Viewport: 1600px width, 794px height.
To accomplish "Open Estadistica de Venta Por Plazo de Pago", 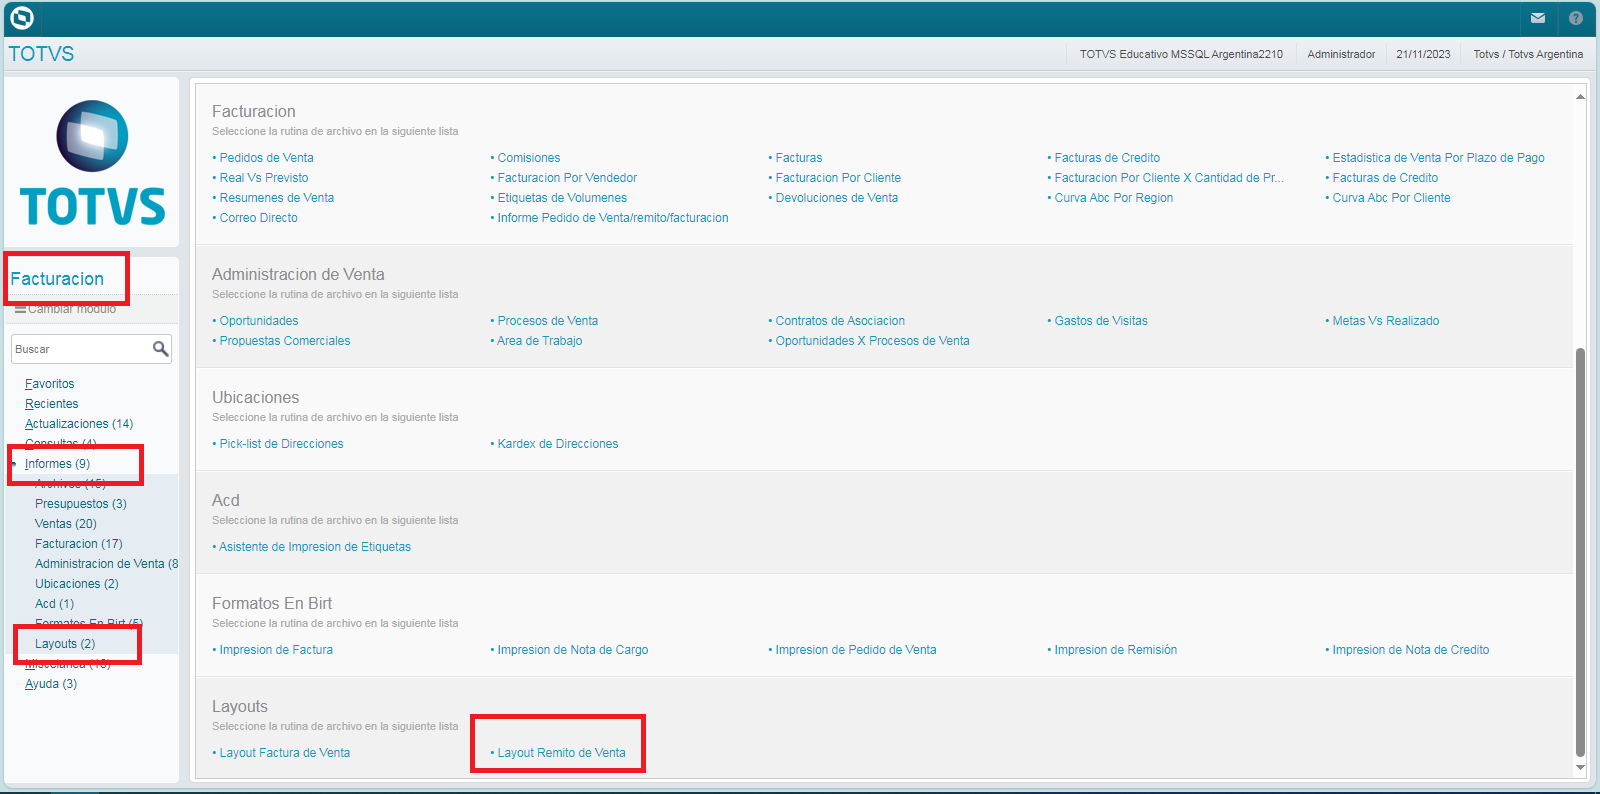I will 1438,158.
